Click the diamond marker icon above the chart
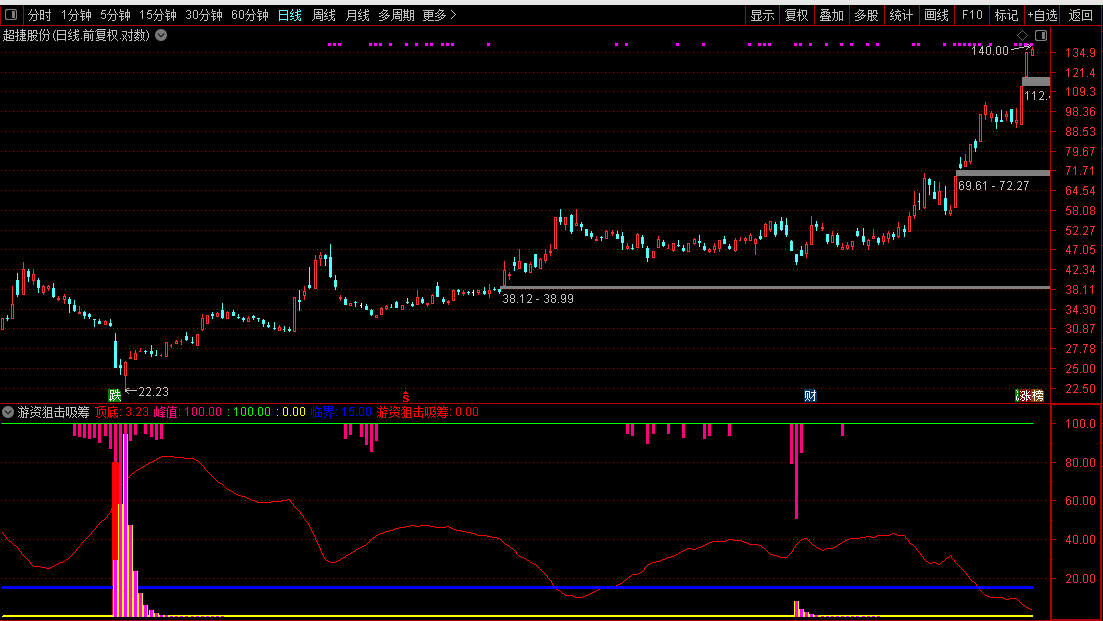The height and width of the screenshot is (621, 1103). 1022,35
